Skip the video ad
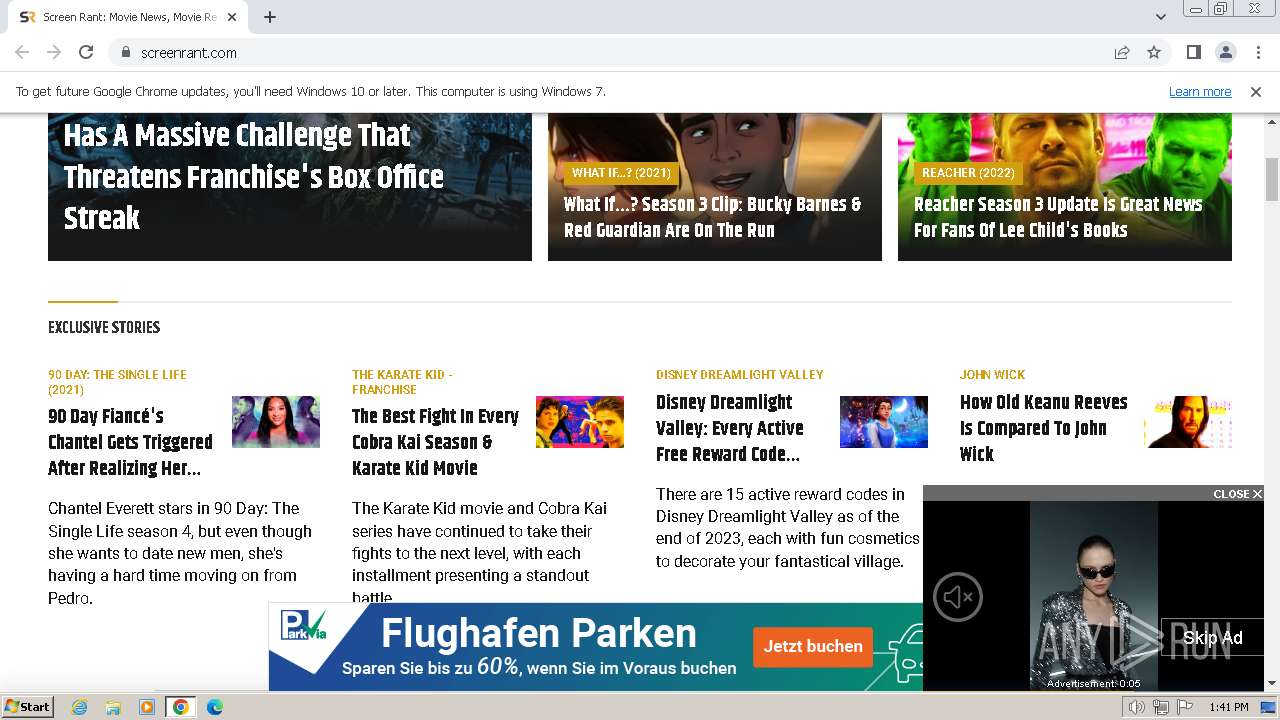 click(1212, 638)
